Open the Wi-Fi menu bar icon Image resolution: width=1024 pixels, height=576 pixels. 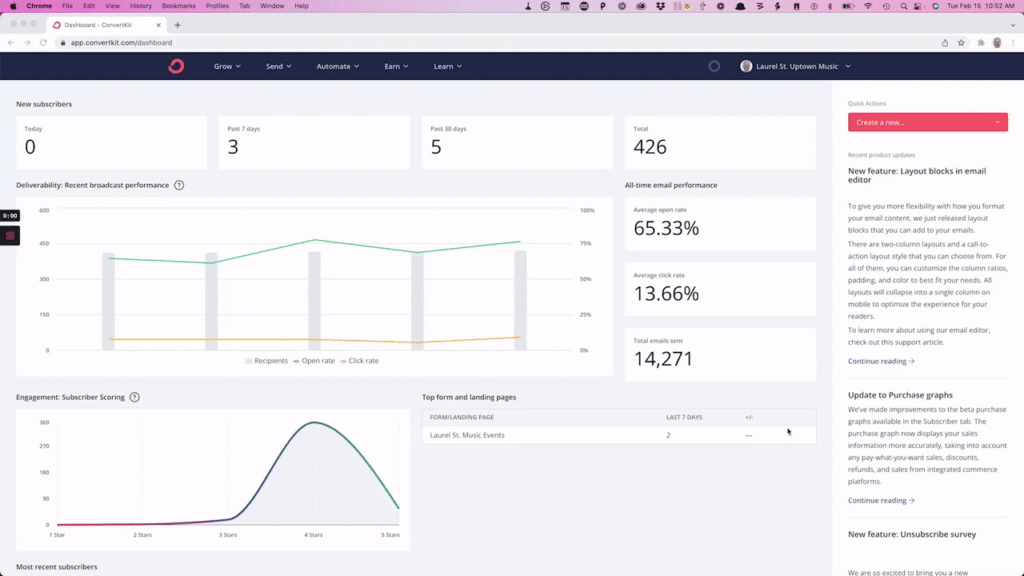[868, 6]
